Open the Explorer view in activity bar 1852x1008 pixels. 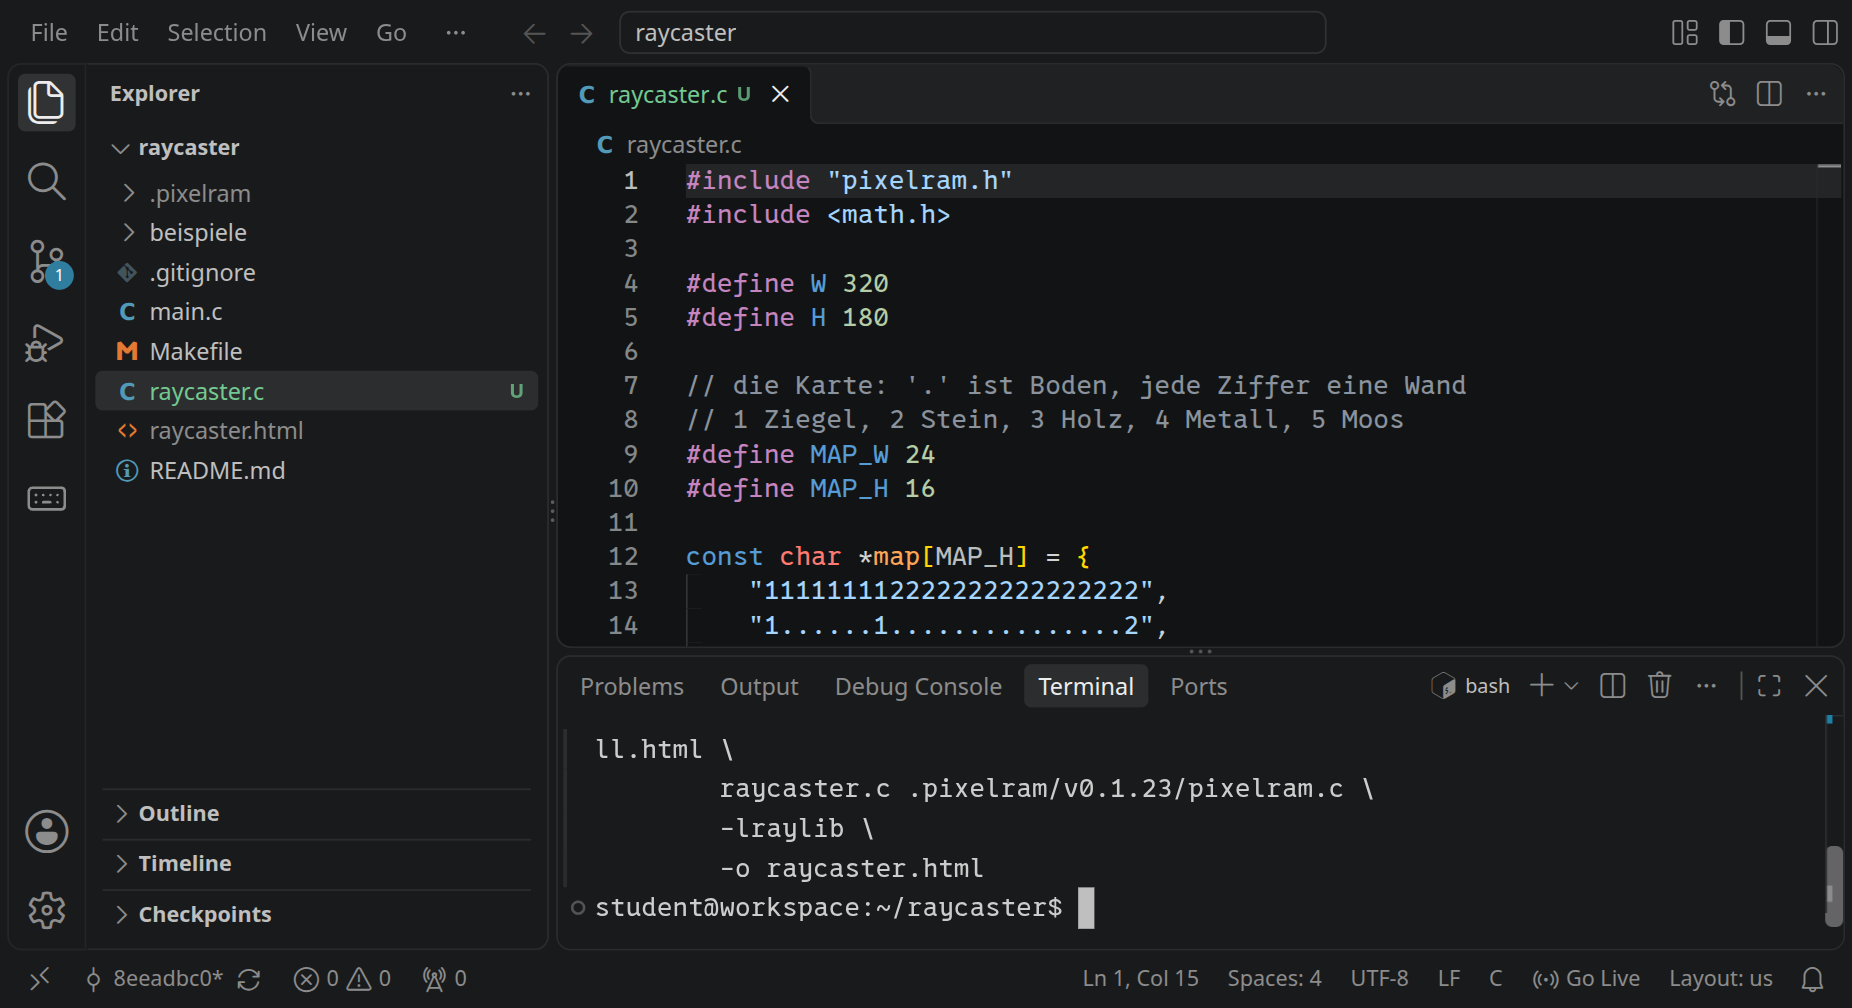click(46, 102)
